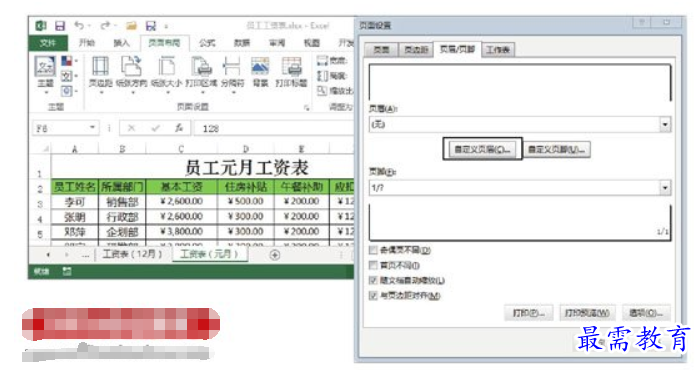The image size is (699, 370).
Task: Click the formula bar confirm checkmark icon
Action: [155, 128]
